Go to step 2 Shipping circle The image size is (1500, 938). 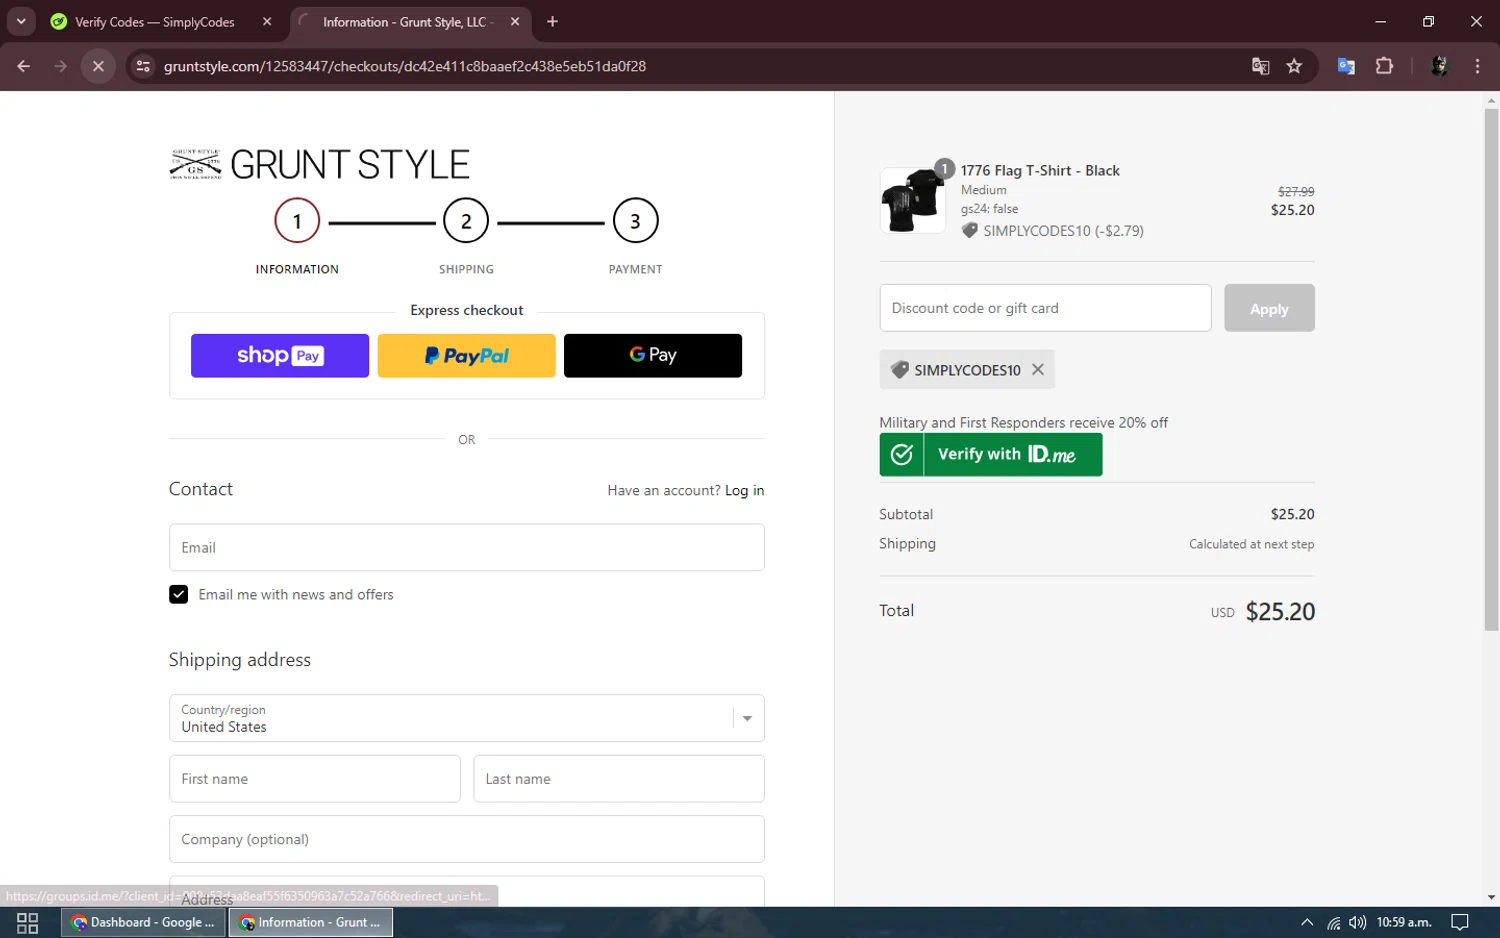tap(466, 221)
